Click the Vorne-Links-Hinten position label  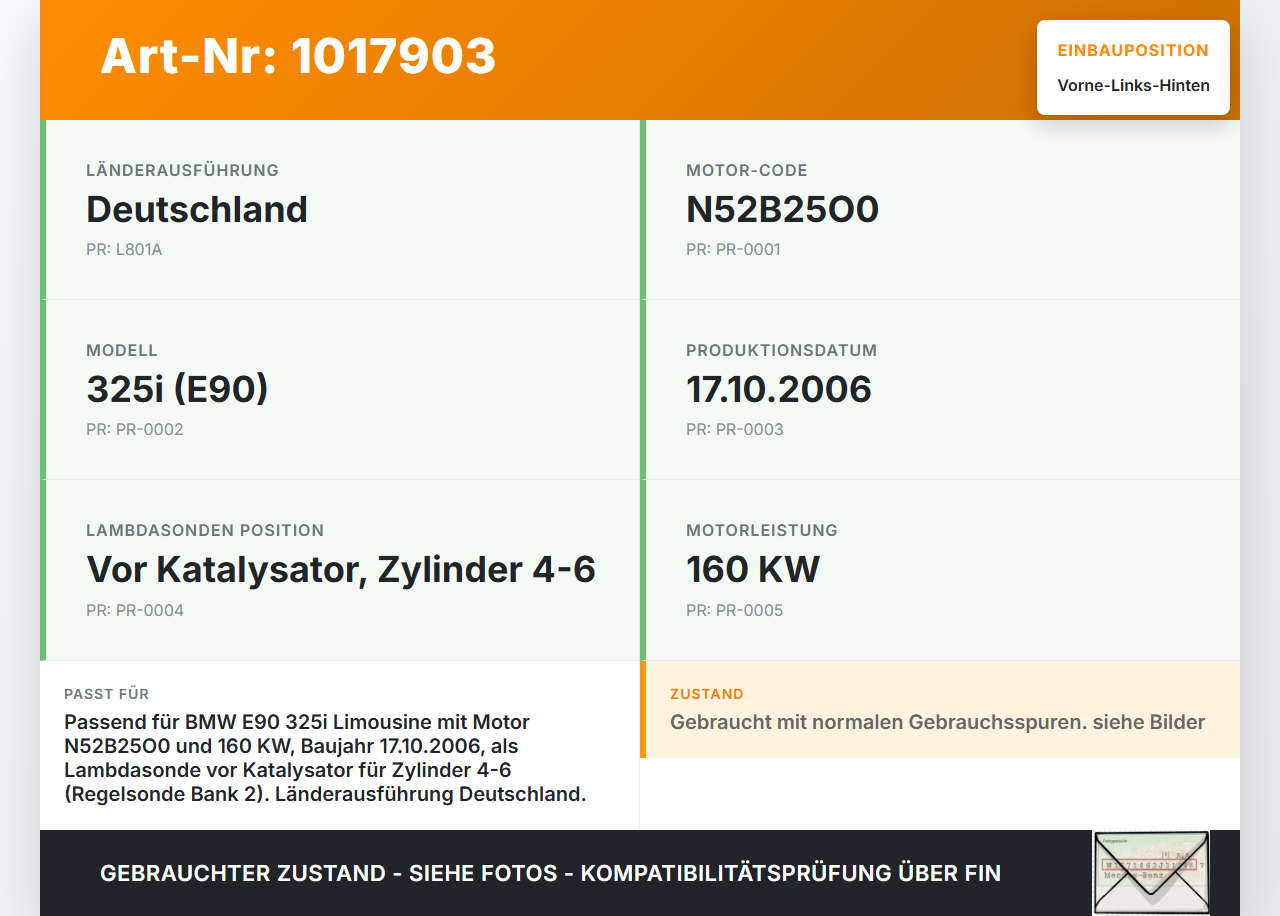[x=1133, y=85]
